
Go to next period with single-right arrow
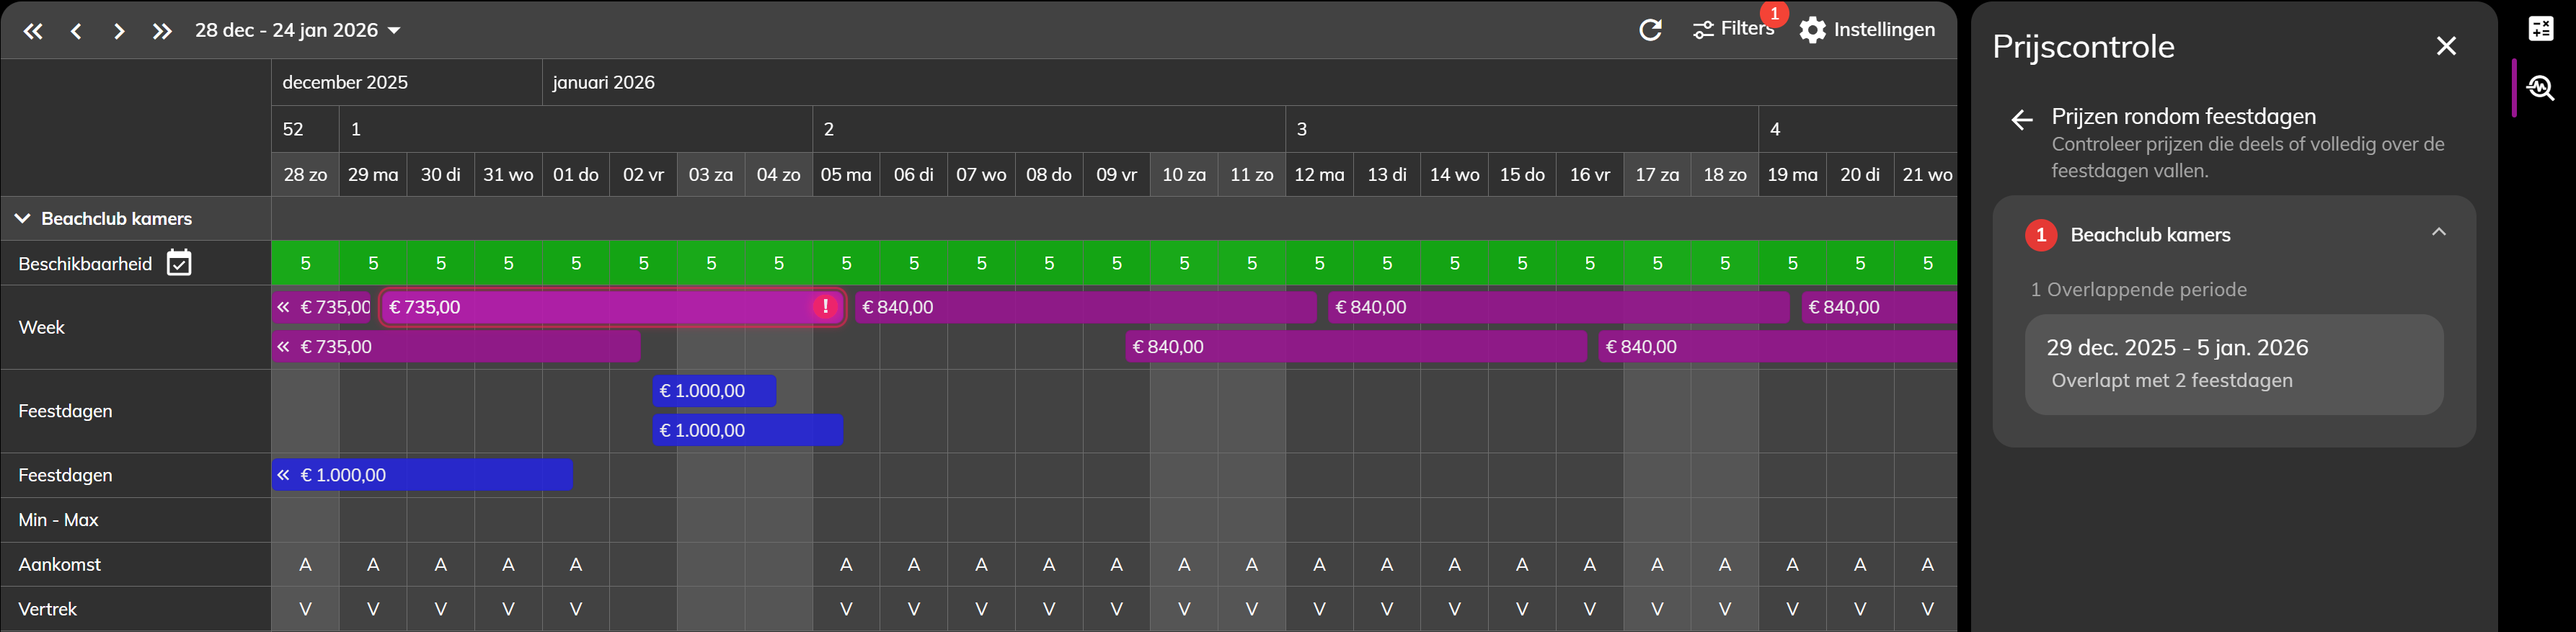click(x=119, y=31)
